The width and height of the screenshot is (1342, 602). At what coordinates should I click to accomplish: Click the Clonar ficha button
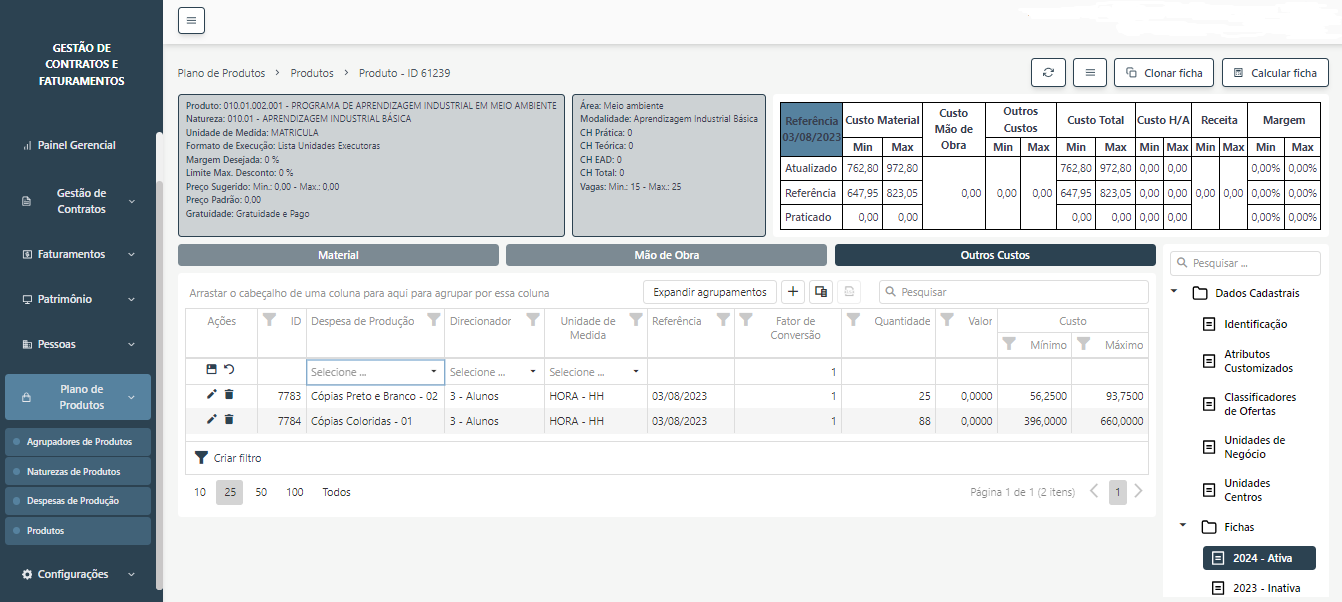[x=1163, y=73]
